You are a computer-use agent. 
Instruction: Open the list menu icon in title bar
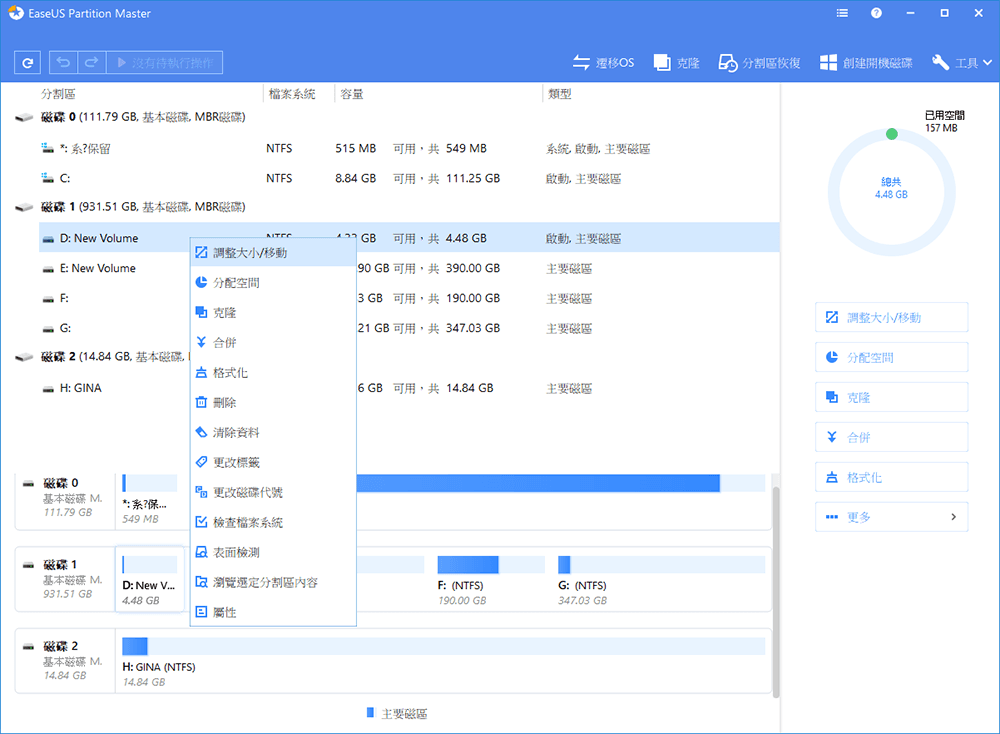coord(842,13)
